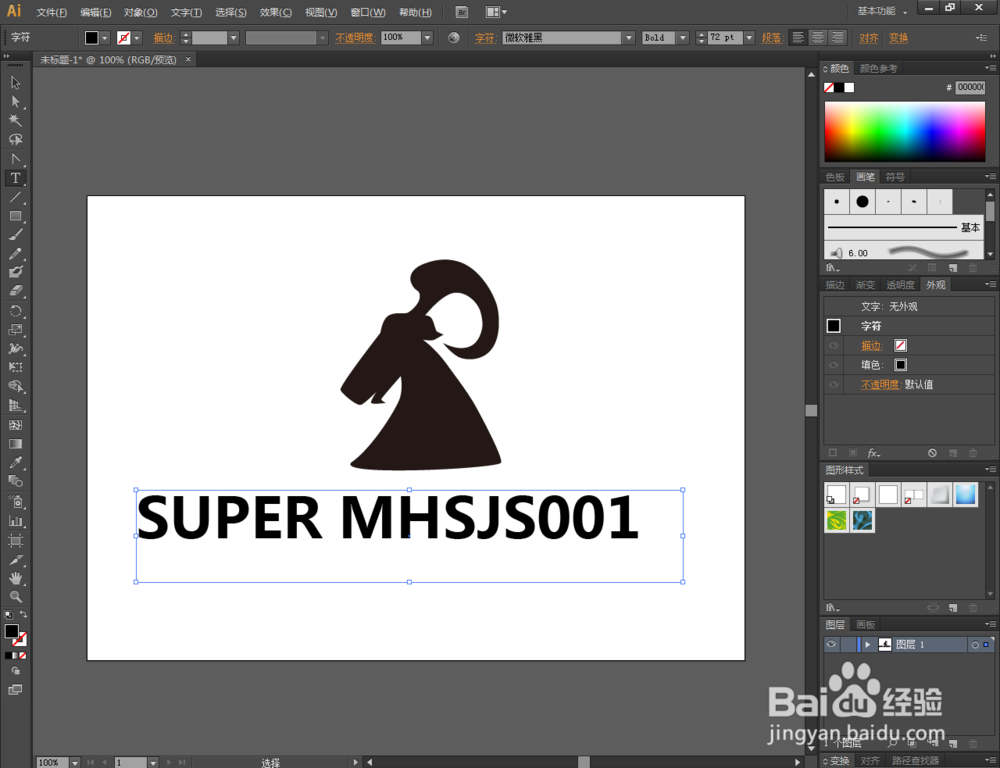Click the swap fill and stroke arrows
1000x768 pixels.
(24, 614)
